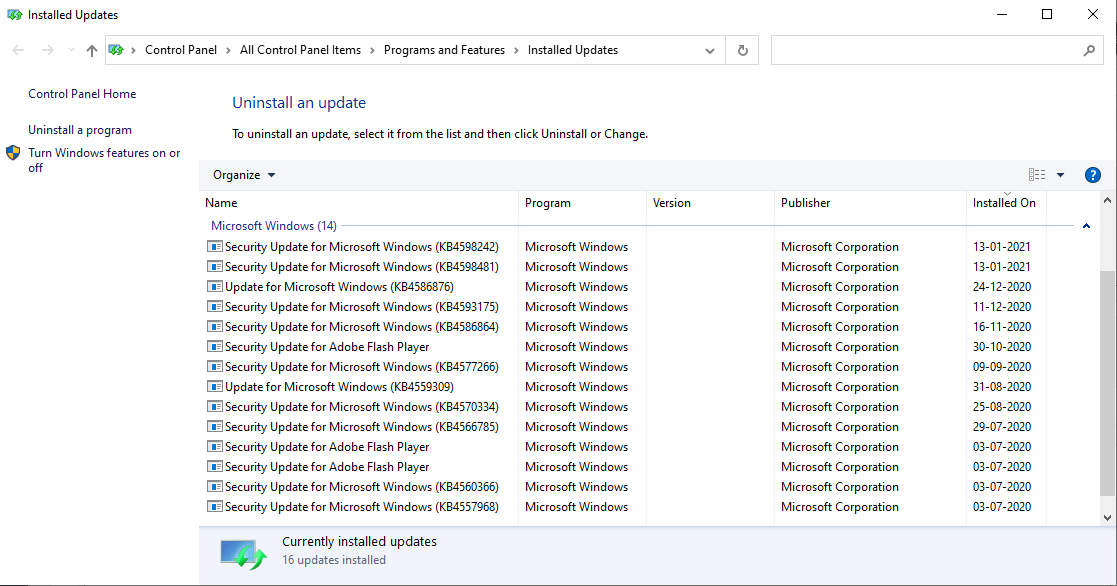Open Turn Windows features on or off
The image size is (1117, 586).
(104, 160)
